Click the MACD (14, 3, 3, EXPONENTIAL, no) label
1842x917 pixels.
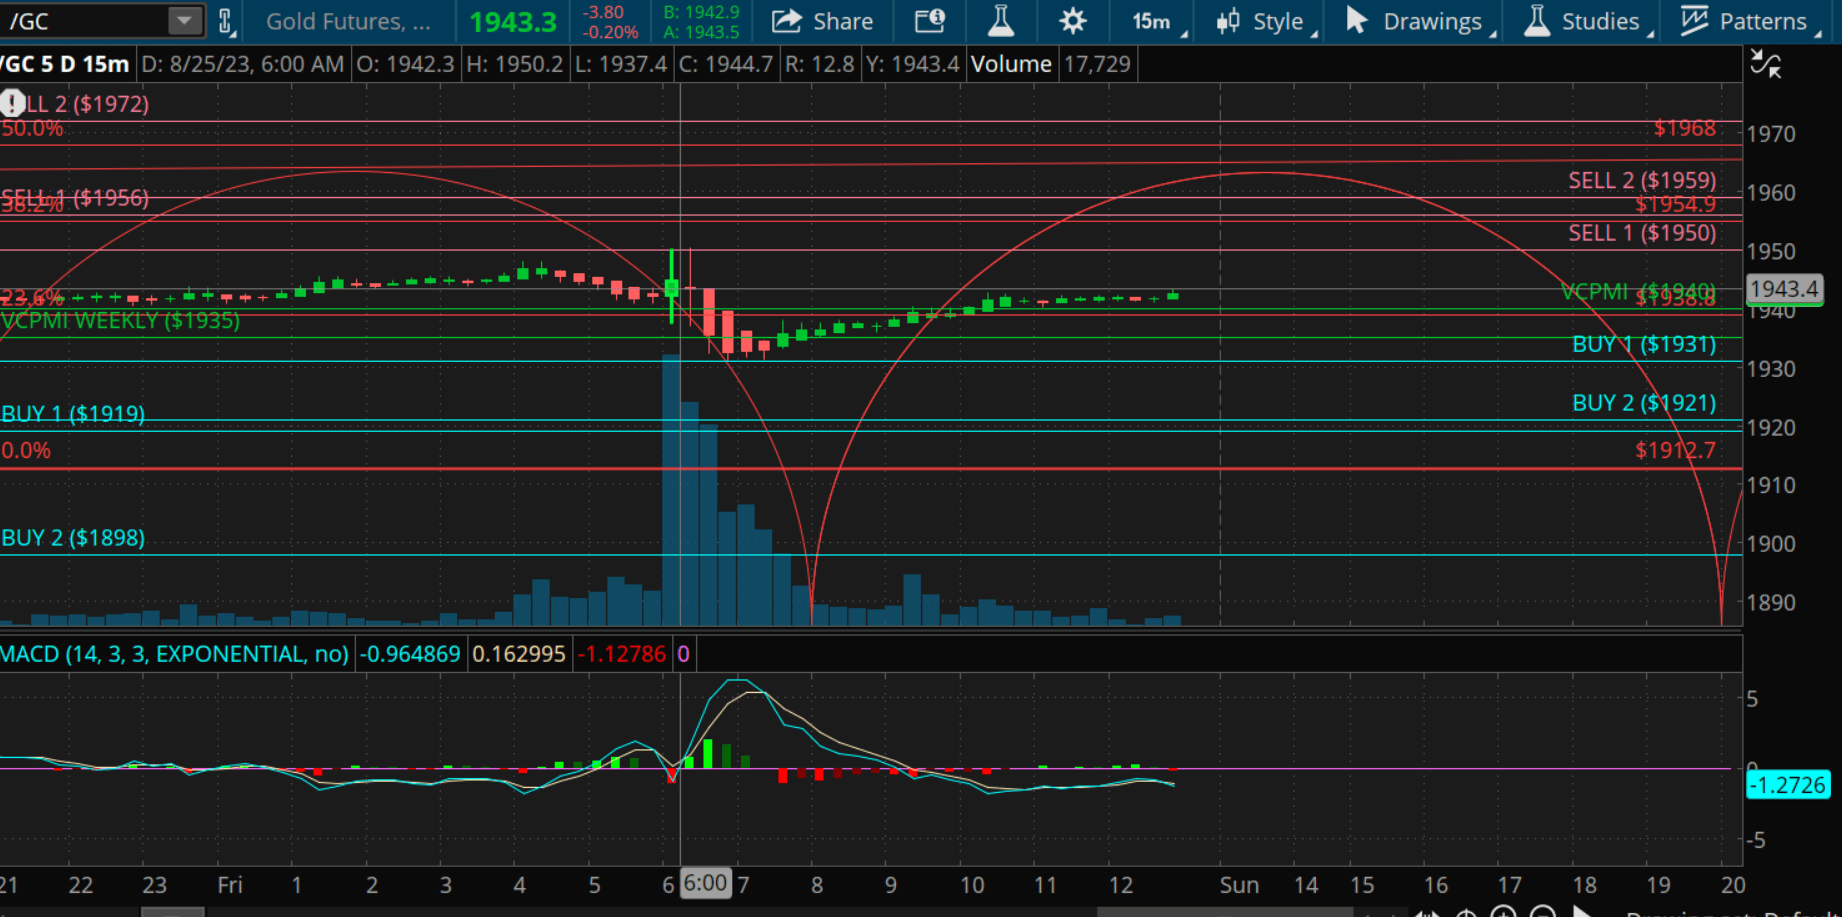tap(174, 654)
